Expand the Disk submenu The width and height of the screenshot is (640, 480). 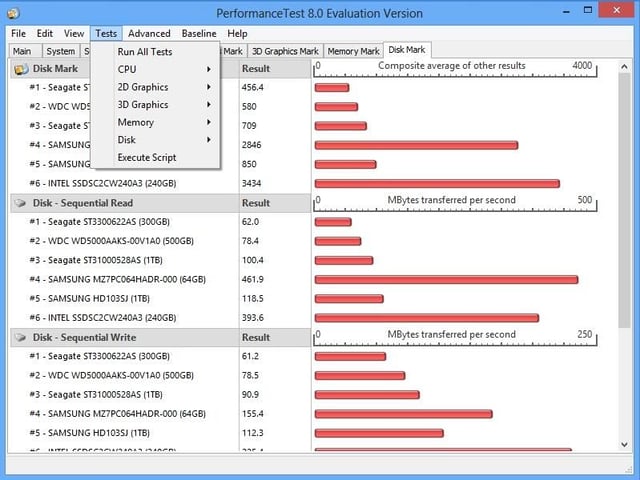[156, 140]
